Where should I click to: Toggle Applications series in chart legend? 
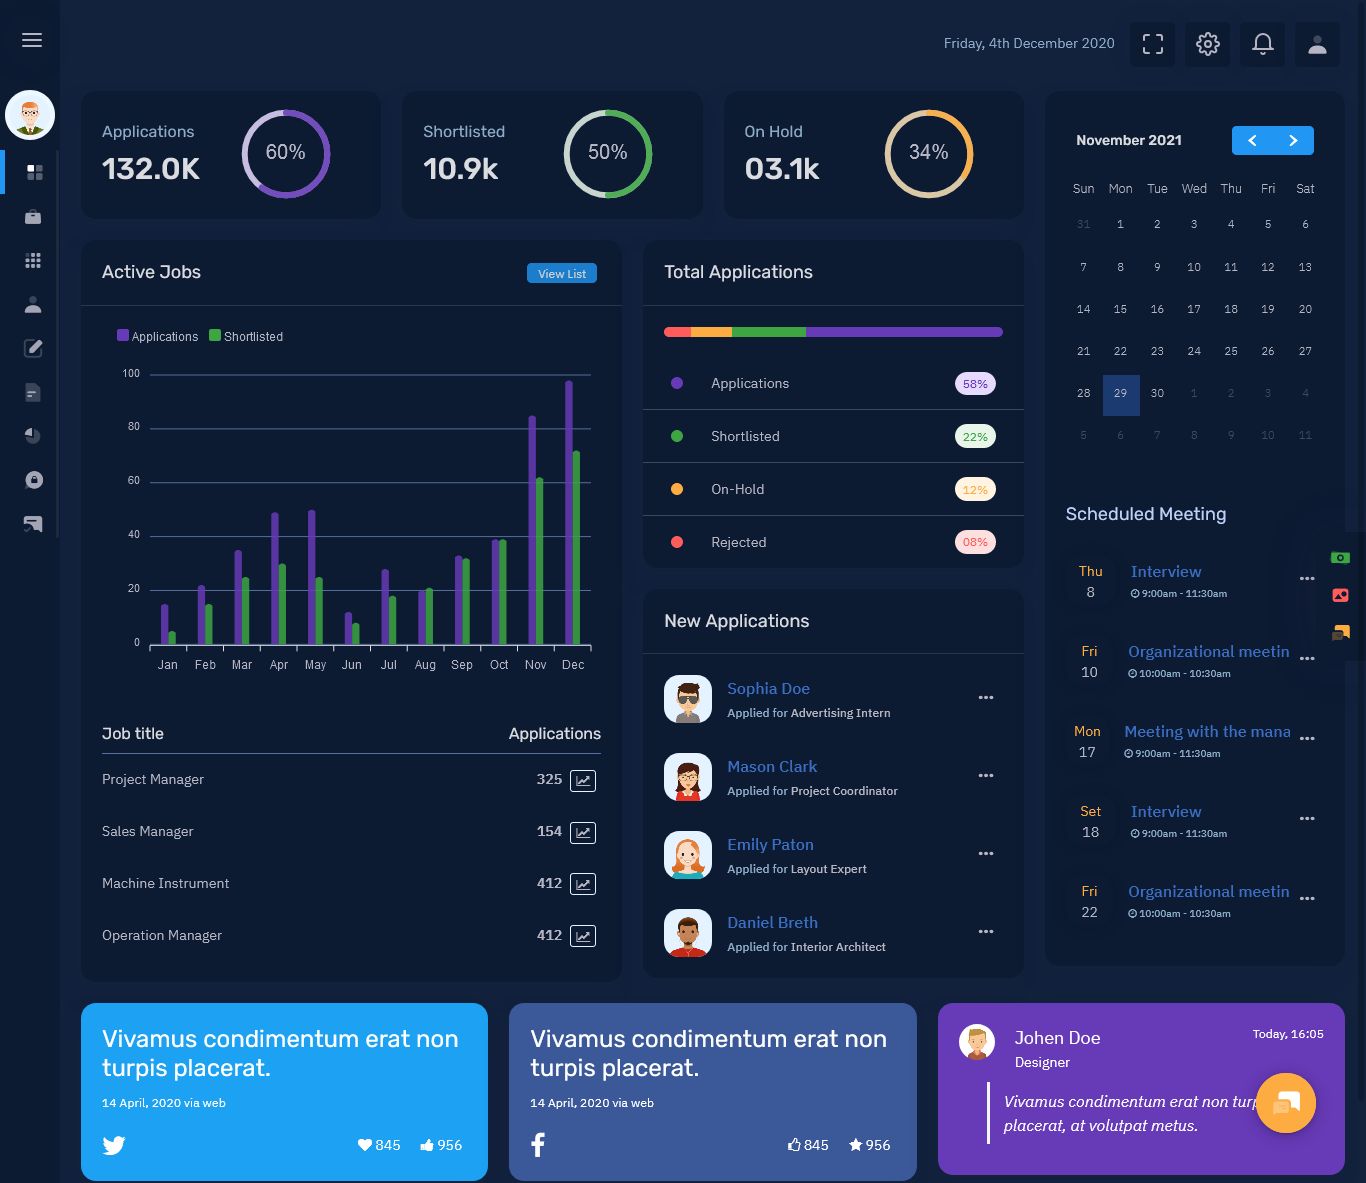pos(158,337)
